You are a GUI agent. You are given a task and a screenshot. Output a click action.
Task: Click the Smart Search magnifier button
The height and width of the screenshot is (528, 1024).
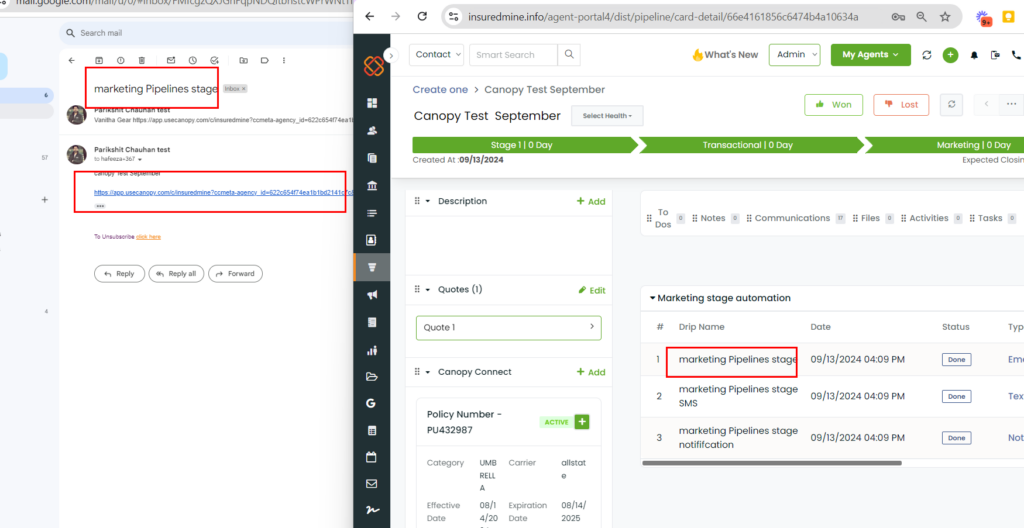(569, 55)
